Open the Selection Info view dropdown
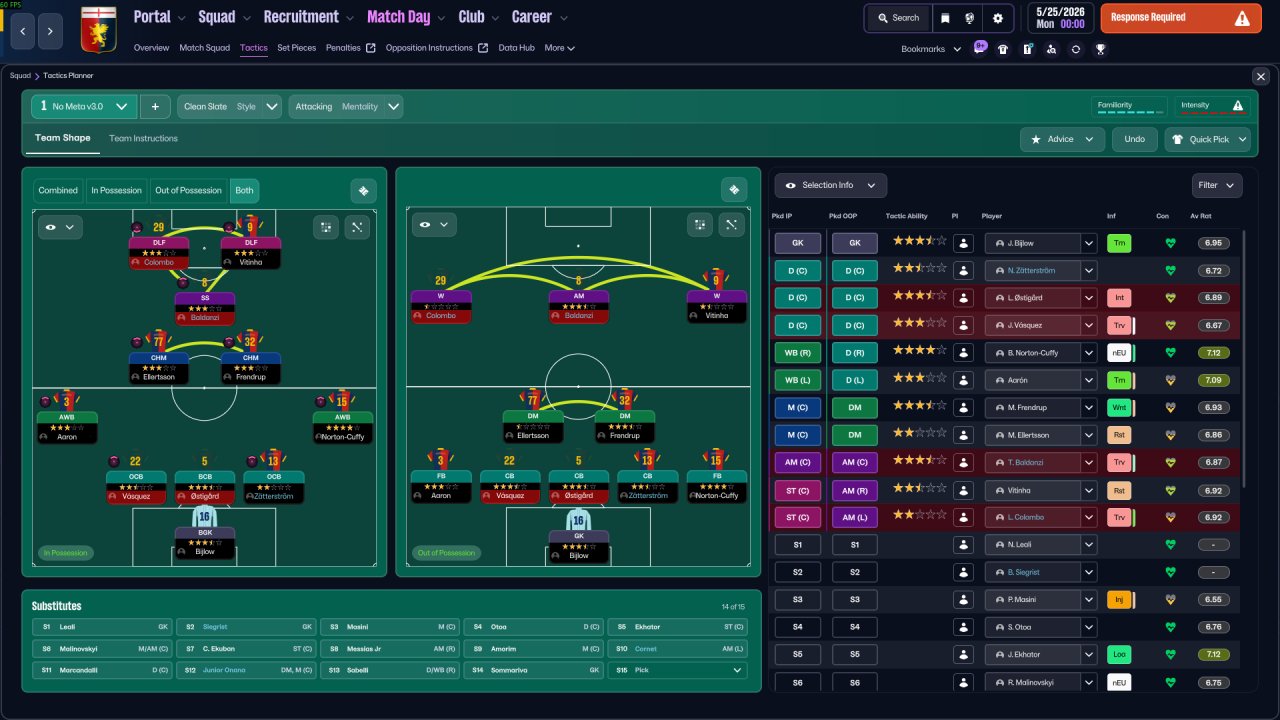The width and height of the screenshot is (1280, 720). (x=830, y=185)
